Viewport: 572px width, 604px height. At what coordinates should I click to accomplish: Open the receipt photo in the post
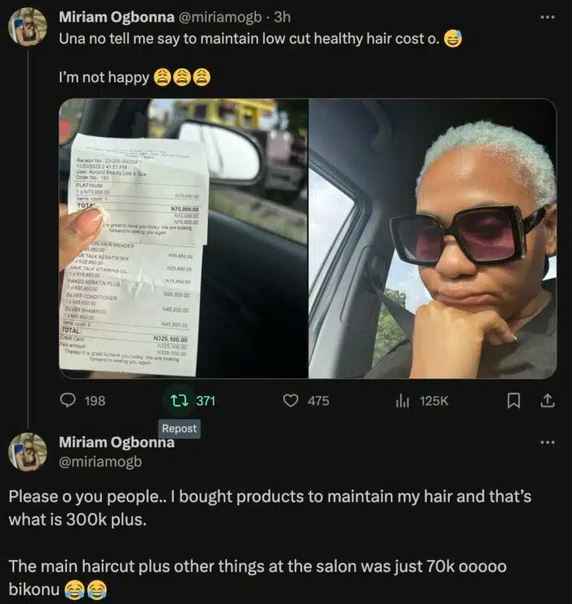[x=183, y=238]
